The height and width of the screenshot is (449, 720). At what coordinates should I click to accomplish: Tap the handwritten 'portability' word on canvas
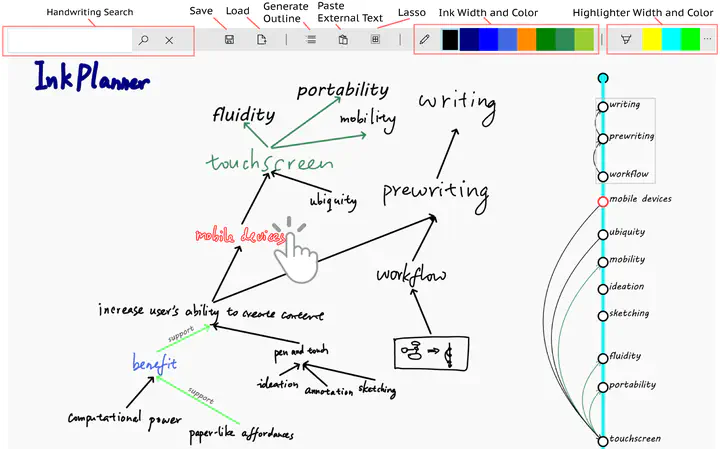(x=343, y=90)
